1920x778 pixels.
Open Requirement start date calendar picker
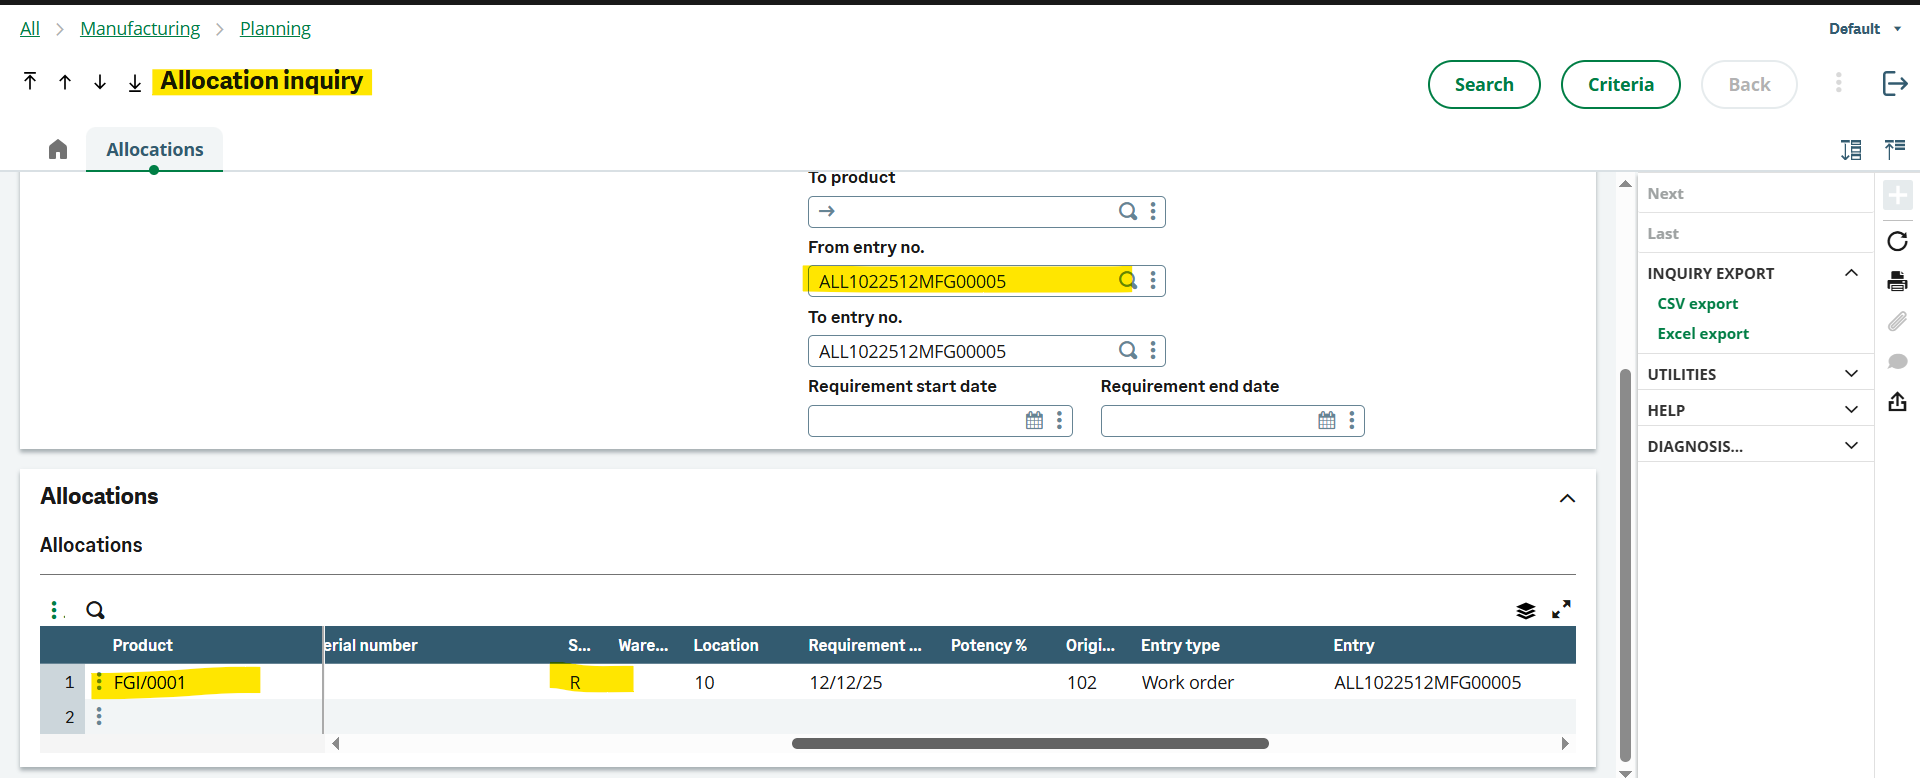1035,421
